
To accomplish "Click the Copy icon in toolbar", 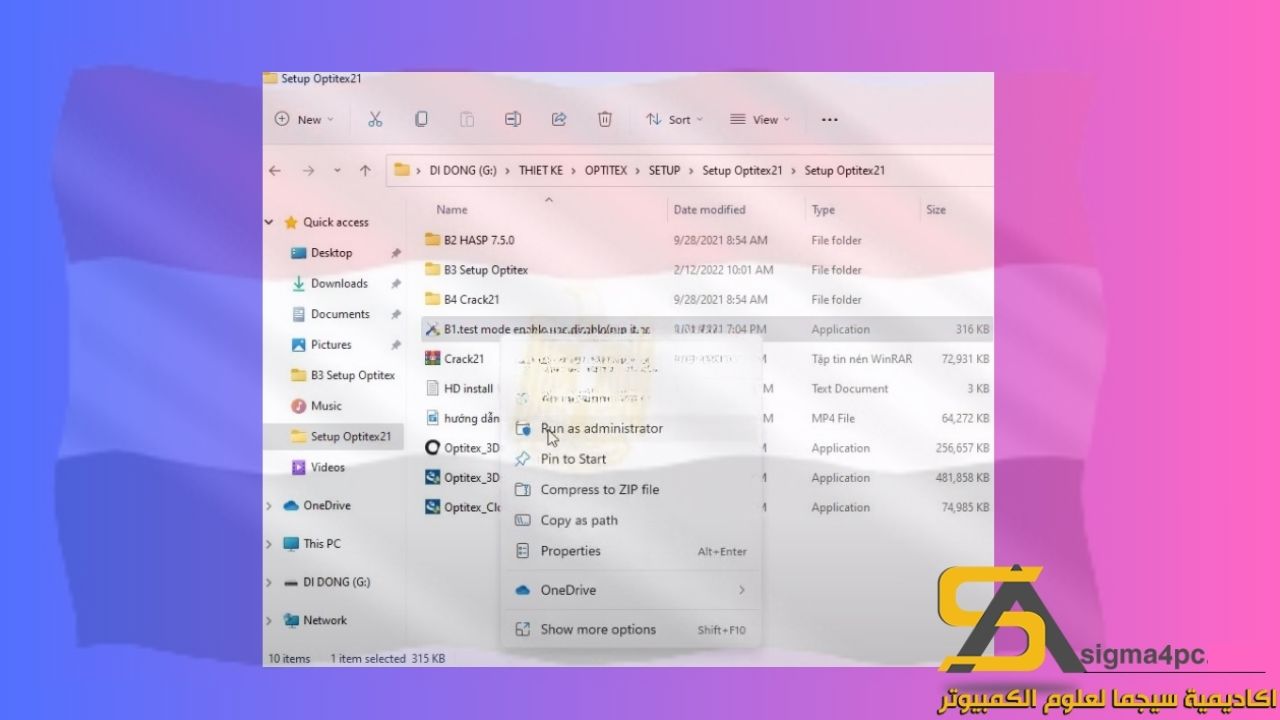I will pos(421,119).
